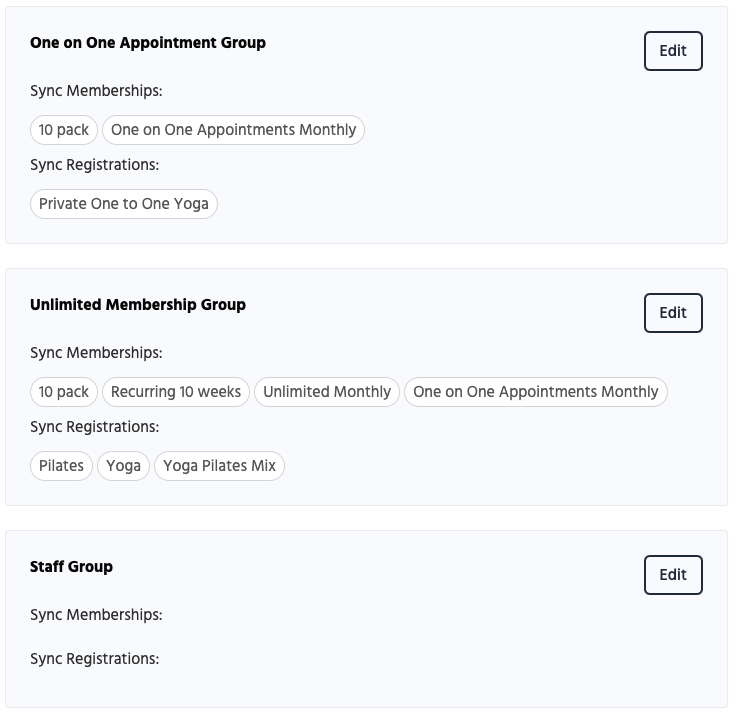Select the Recurring 10 weeks membership tag
The height and width of the screenshot is (717, 736).
(176, 392)
